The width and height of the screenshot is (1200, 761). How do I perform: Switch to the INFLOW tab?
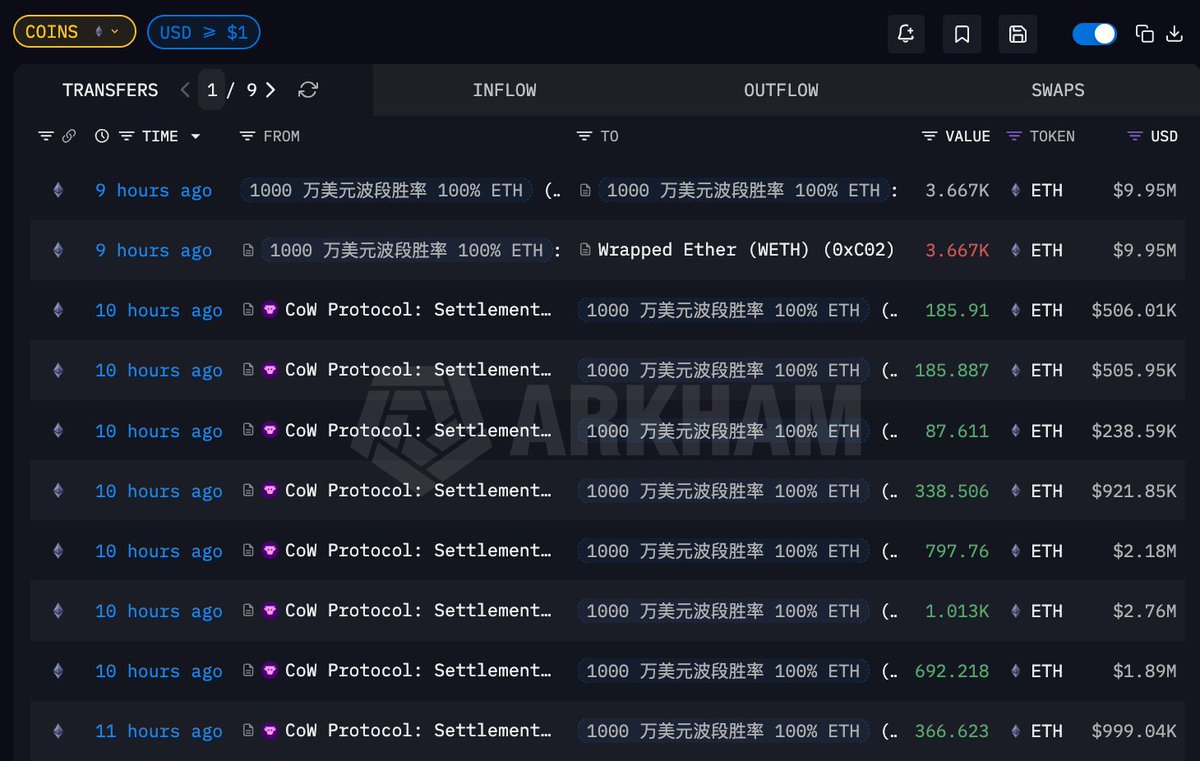tap(505, 90)
